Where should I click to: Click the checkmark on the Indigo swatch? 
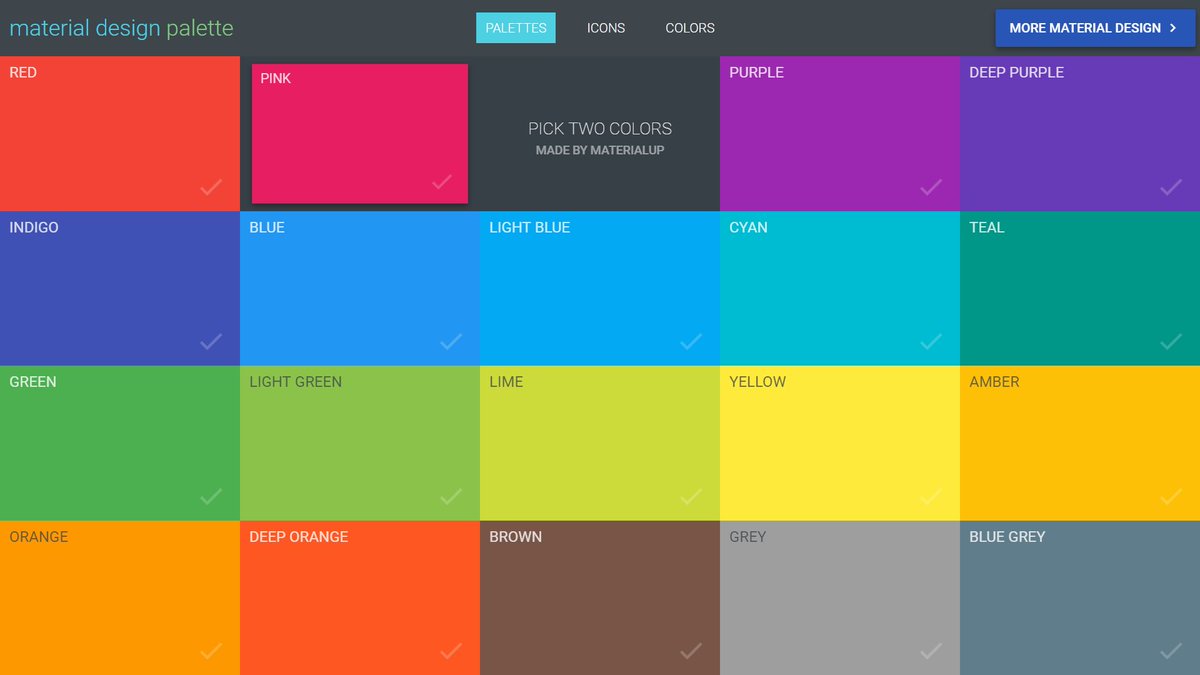tap(211, 341)
